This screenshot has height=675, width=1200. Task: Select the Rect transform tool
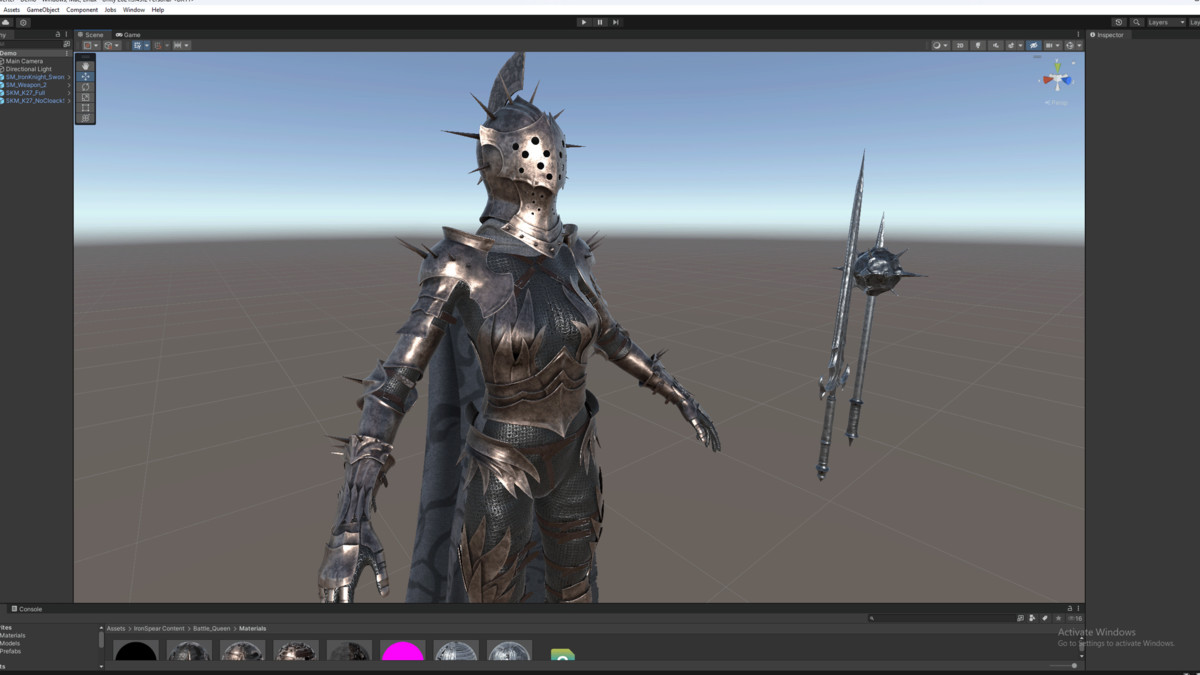pos(85,108)
